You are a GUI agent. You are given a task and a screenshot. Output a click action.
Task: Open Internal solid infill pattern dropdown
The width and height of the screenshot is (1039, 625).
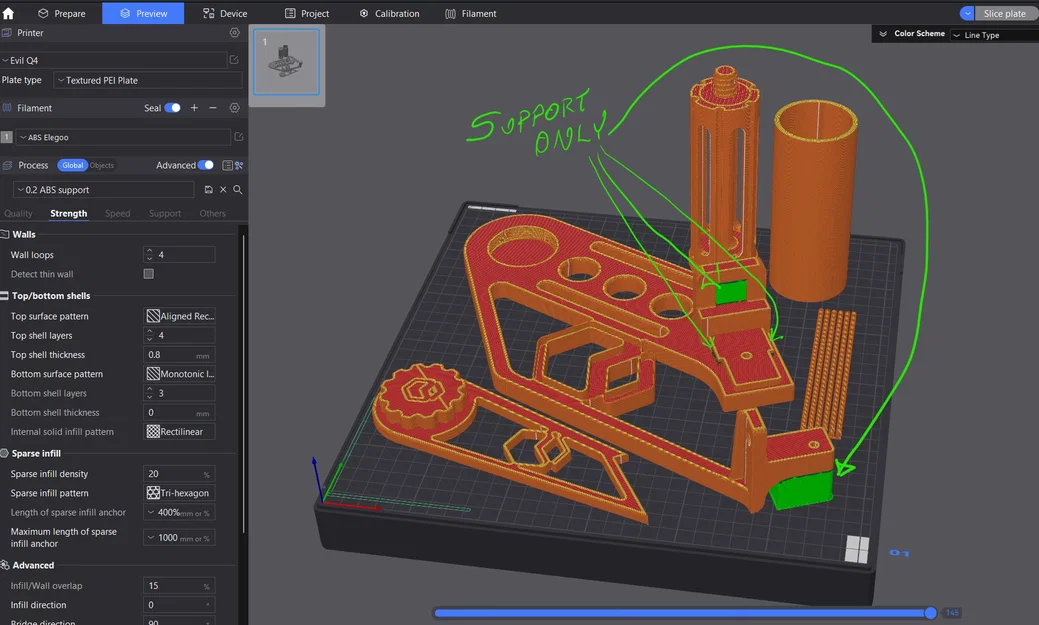click(180, 431)
